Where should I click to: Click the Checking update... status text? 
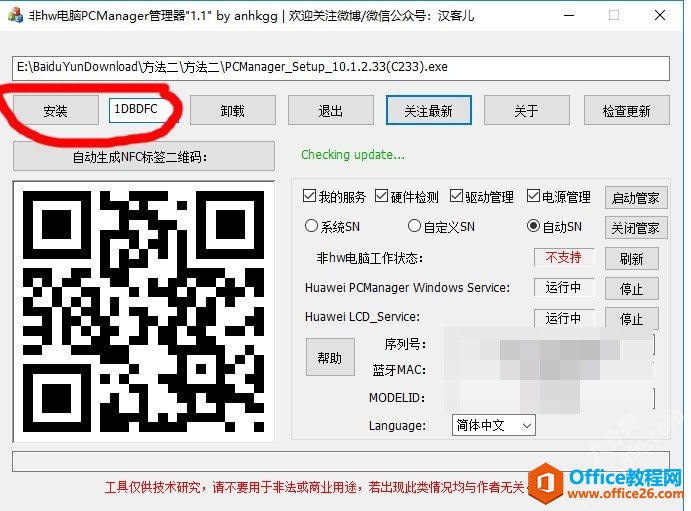pyautogui.click(x=353, y=155)
